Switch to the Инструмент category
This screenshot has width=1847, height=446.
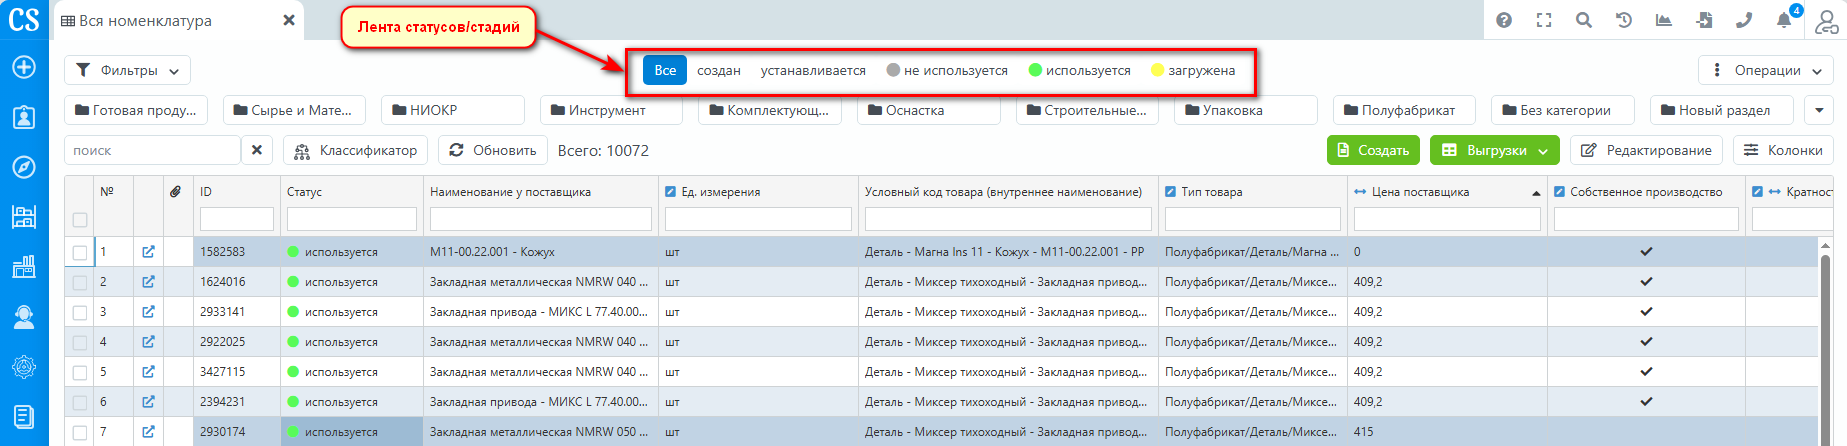coord(610,110)
